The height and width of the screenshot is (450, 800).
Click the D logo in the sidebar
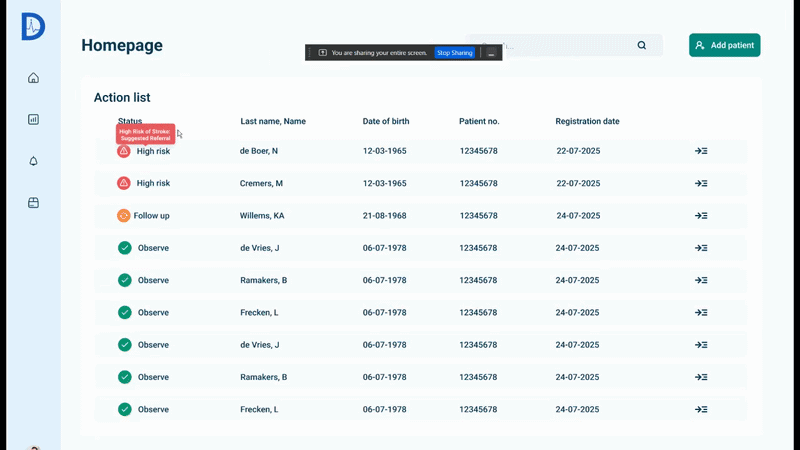(x=33, y=27)
